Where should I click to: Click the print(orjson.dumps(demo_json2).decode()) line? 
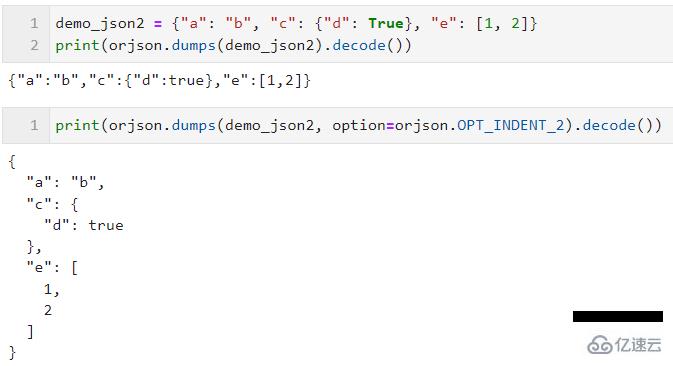tap(233, 45)
